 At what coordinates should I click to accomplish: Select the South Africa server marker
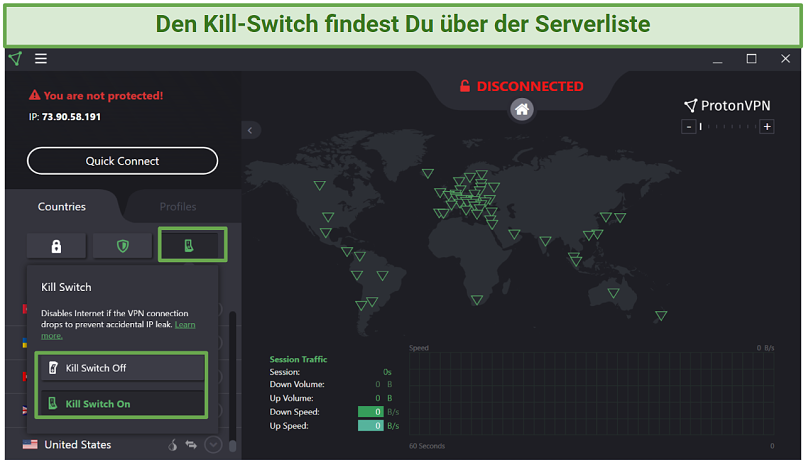(477, 300)
